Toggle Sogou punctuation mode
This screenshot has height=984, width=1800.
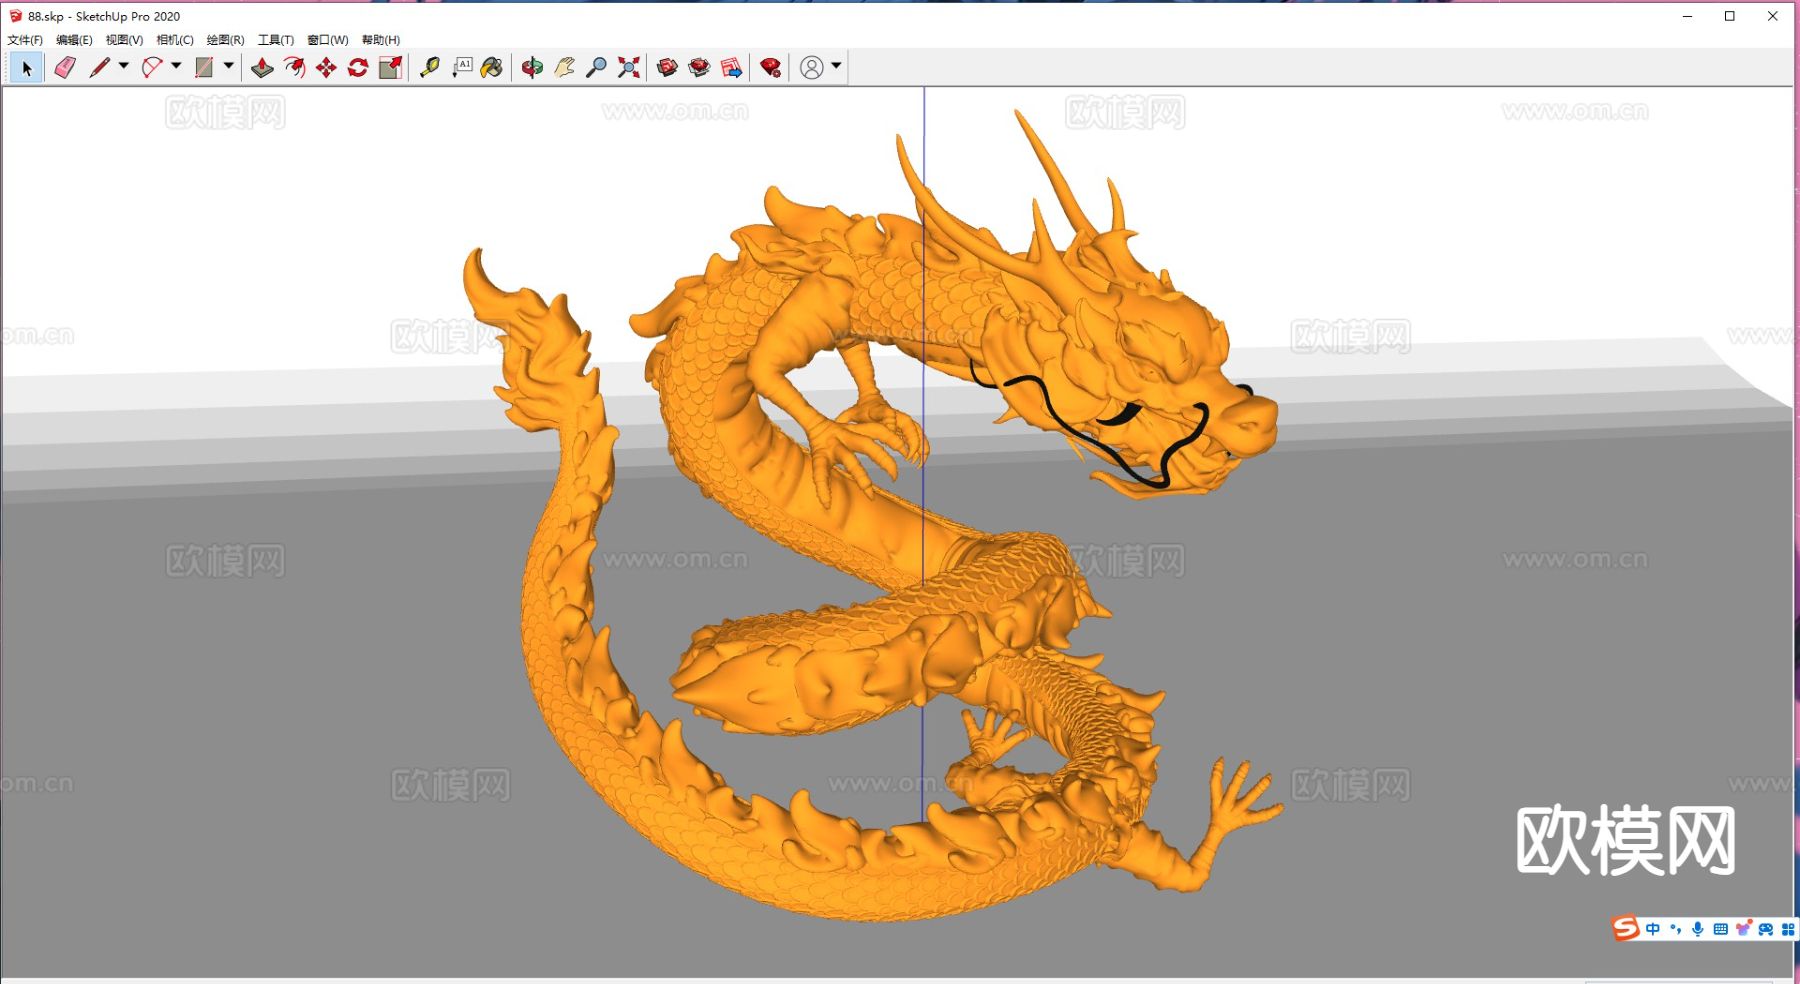pyautogui.click(x=1675, y=929)
